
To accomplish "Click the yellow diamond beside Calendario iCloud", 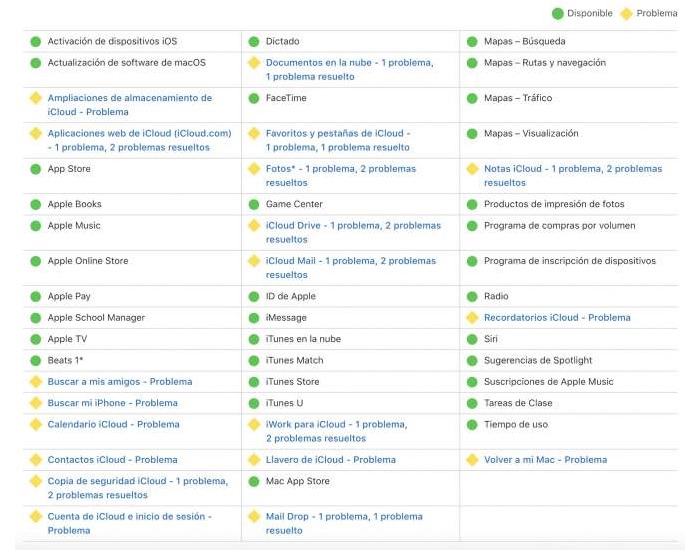I will (x=36, y=424).
